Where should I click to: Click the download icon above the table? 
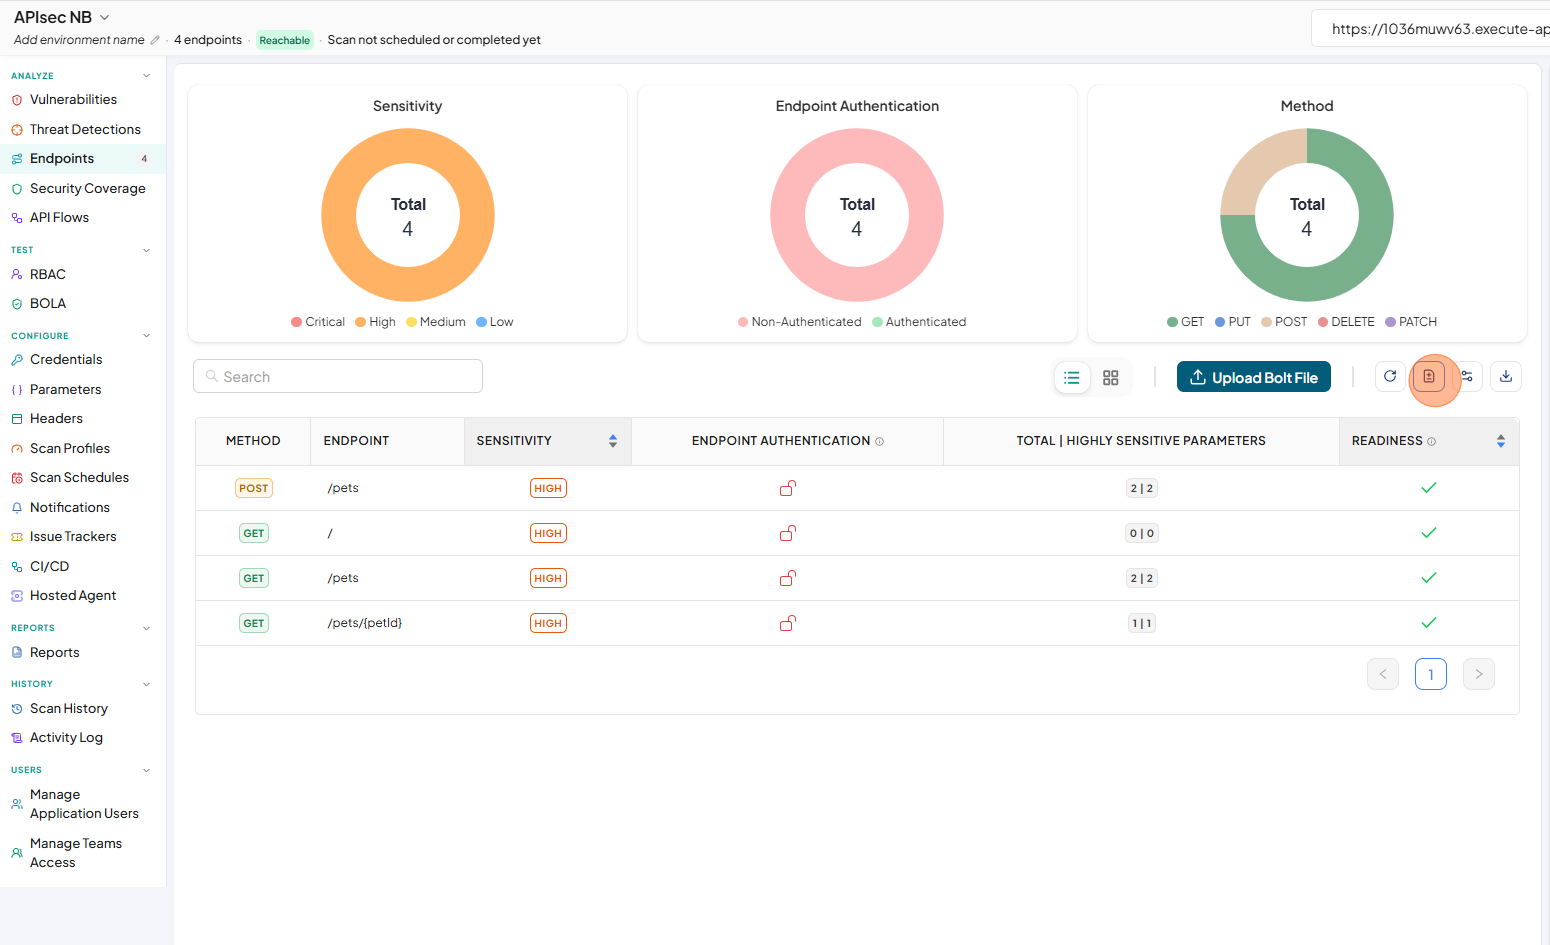tap(1506, 377)
